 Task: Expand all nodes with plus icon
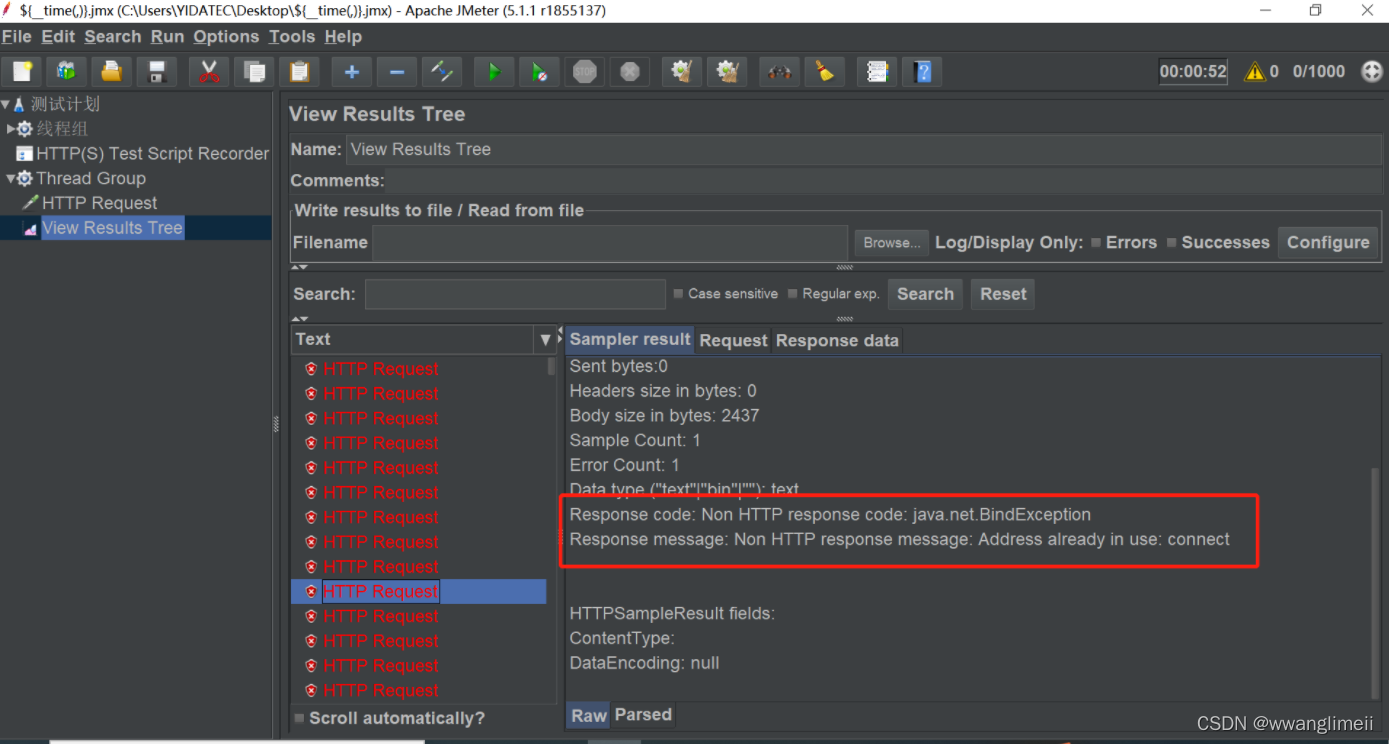[352, 71]
